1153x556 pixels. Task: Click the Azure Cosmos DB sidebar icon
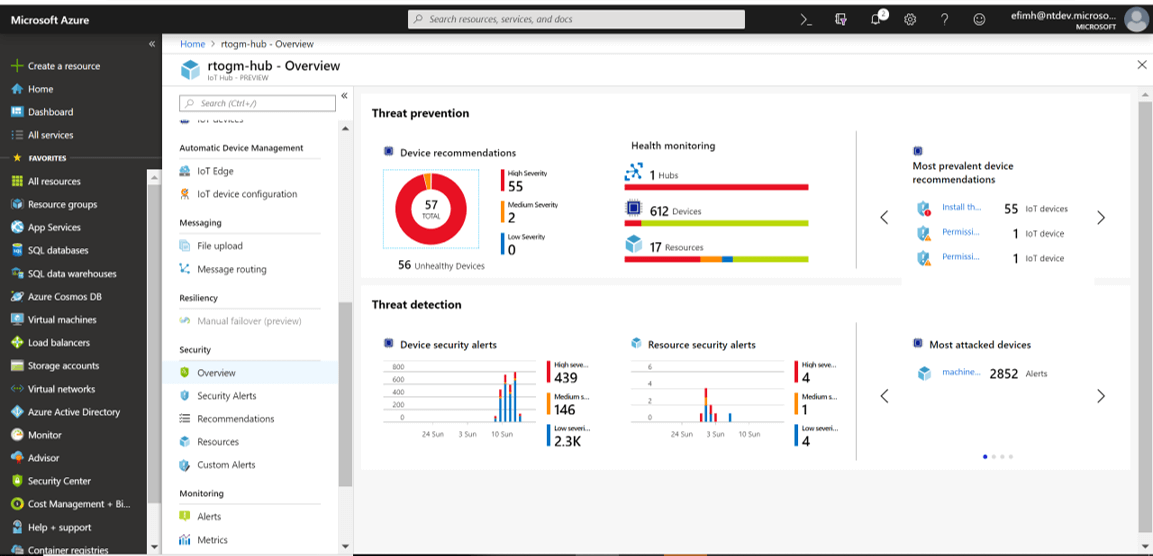17,297
